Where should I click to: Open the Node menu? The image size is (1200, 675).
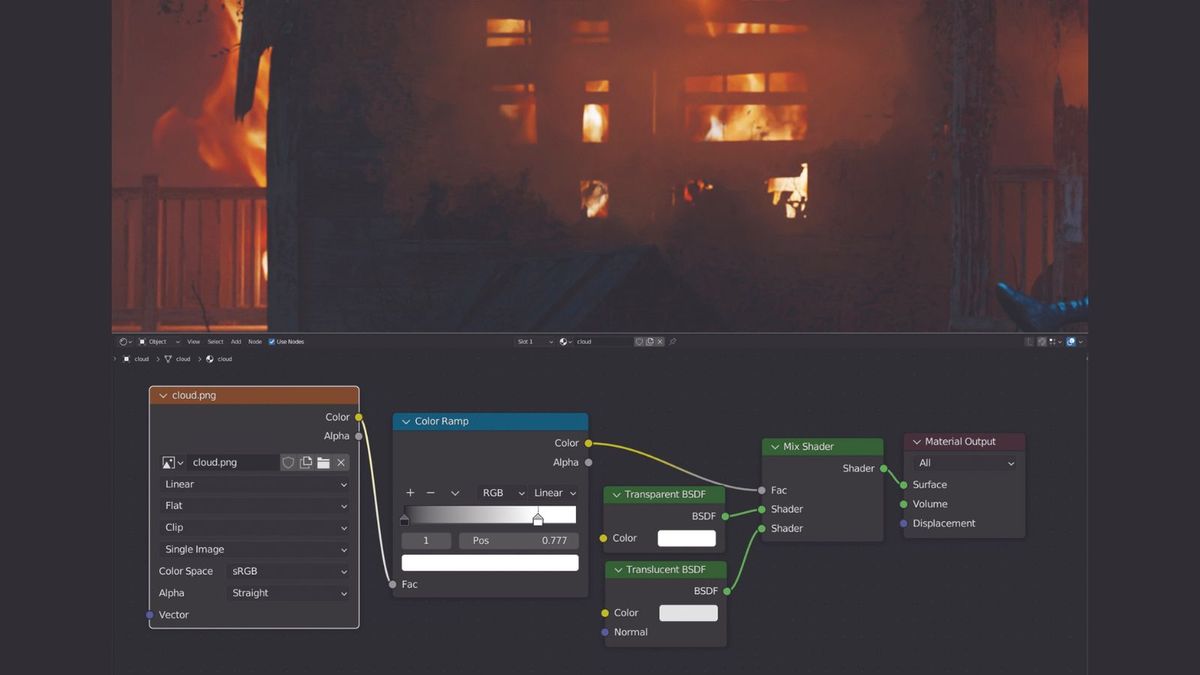click(x=253, y=341)
